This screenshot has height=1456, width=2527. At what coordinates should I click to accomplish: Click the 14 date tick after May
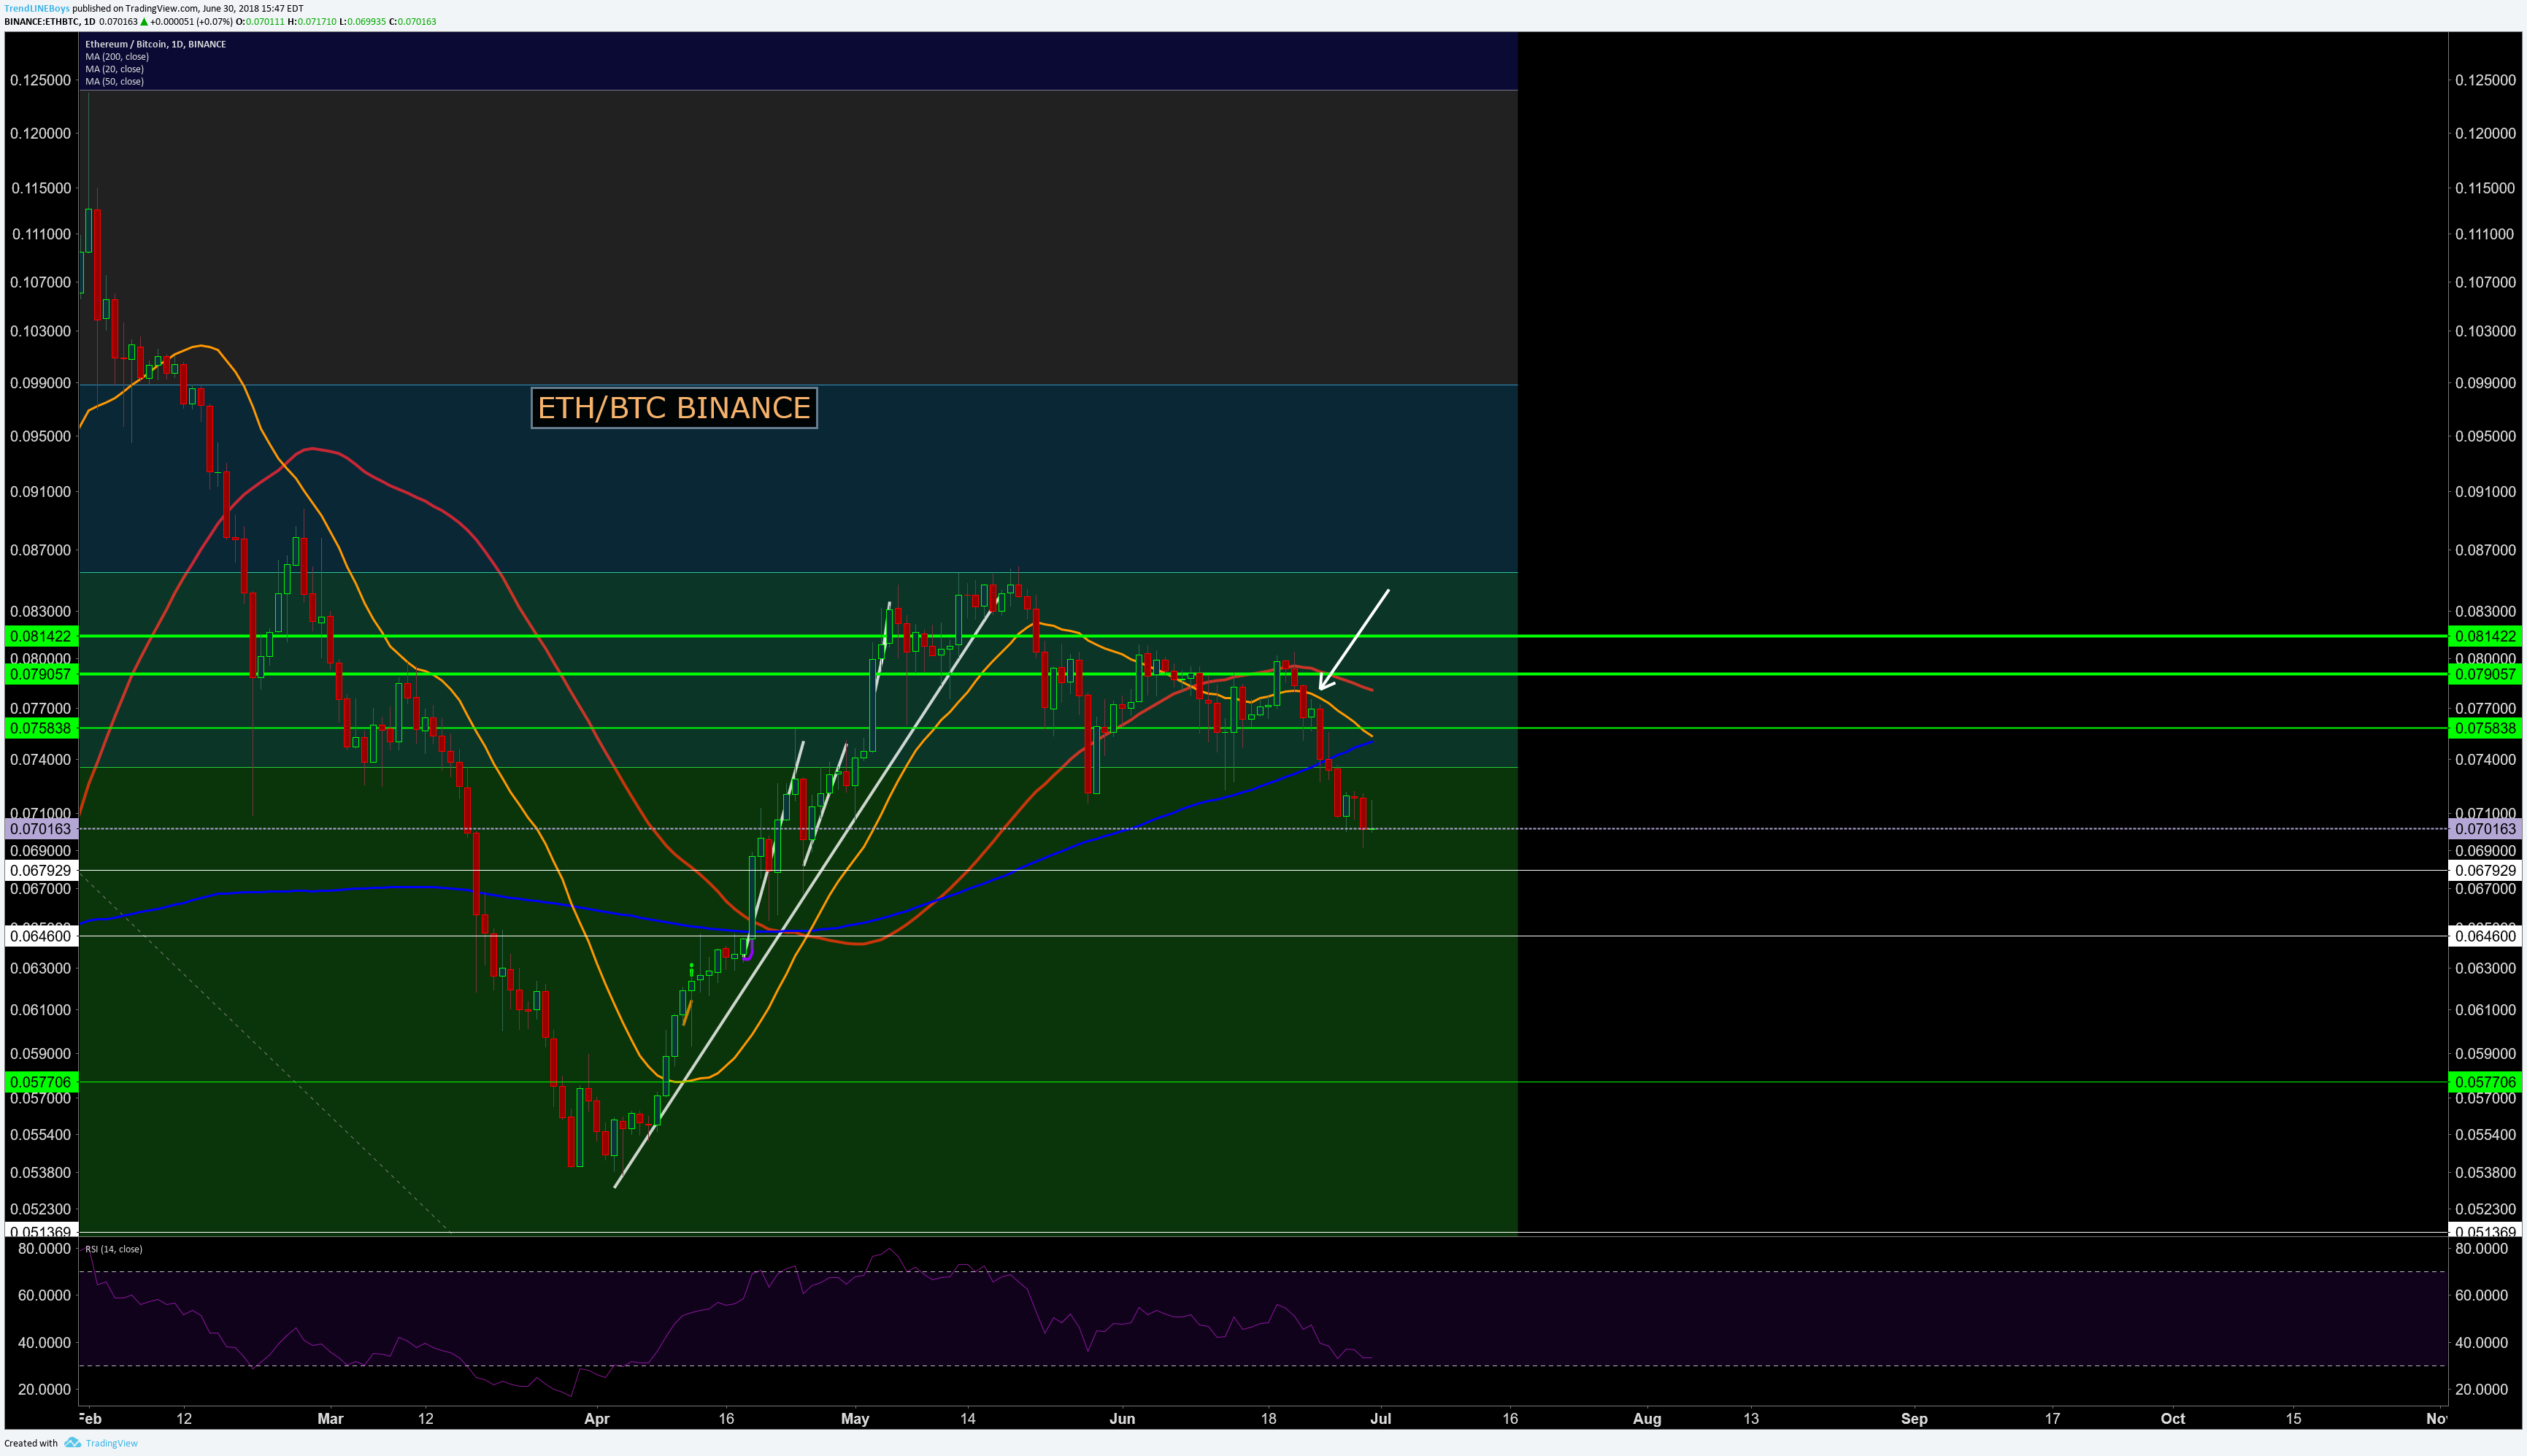pos(968,1419)
